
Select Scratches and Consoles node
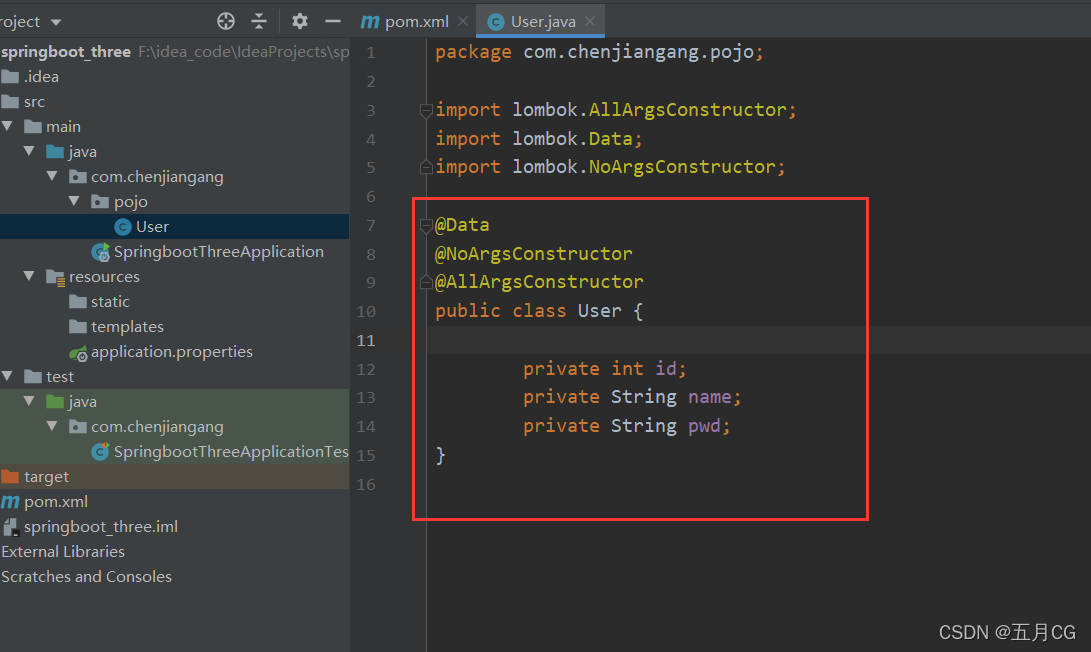pyautogui.click(x=86, y=577)
